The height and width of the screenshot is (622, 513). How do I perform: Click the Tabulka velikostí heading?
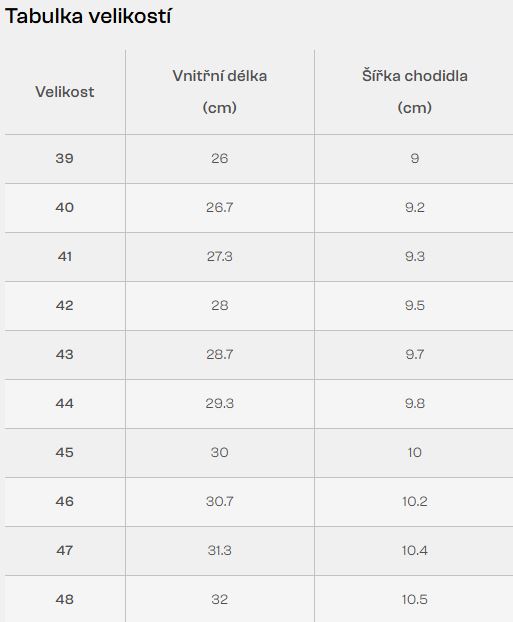[88, 17]
